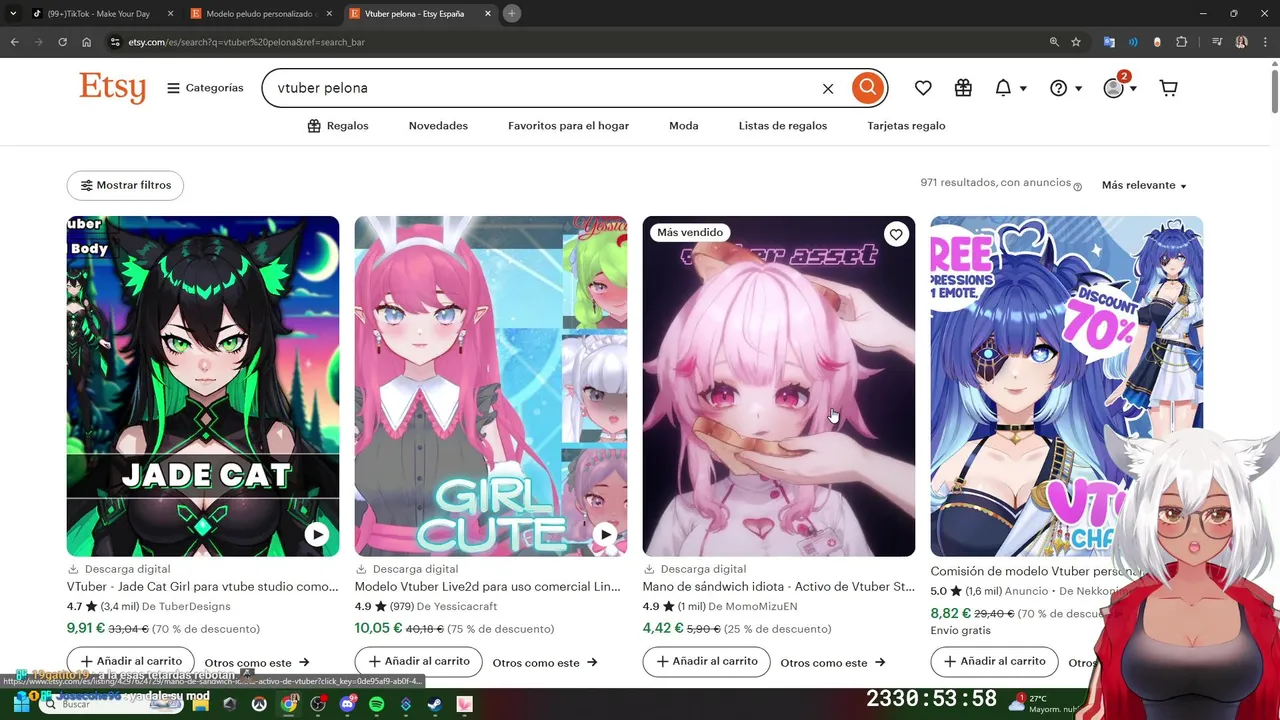The image size is (1280, 720).
Task: Open Steam from the taskbar
Action: 435,704
